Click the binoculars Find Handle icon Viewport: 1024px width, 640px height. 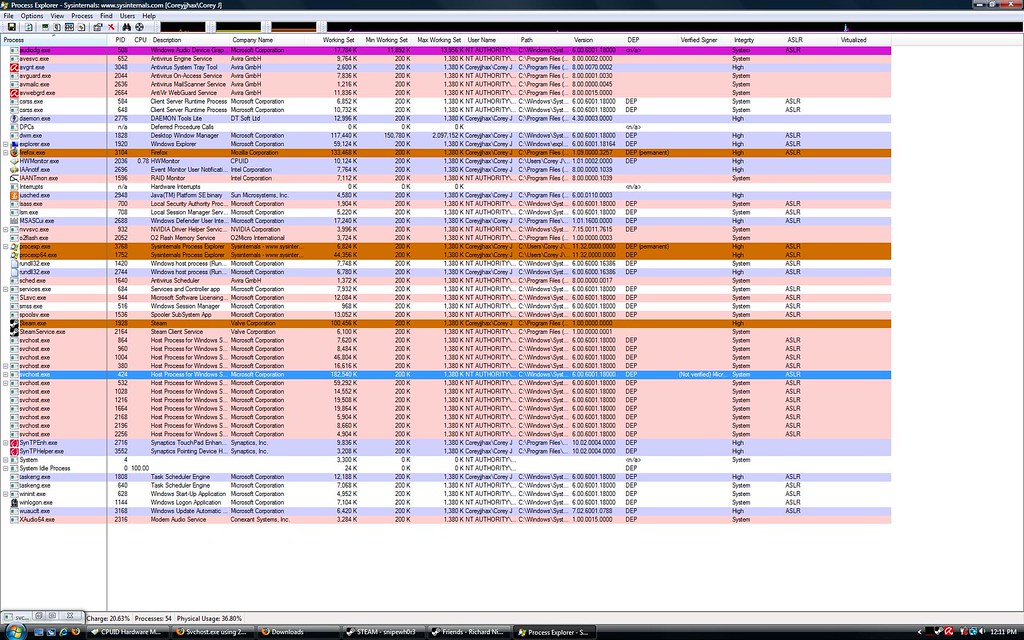click(x=127, y=27)
